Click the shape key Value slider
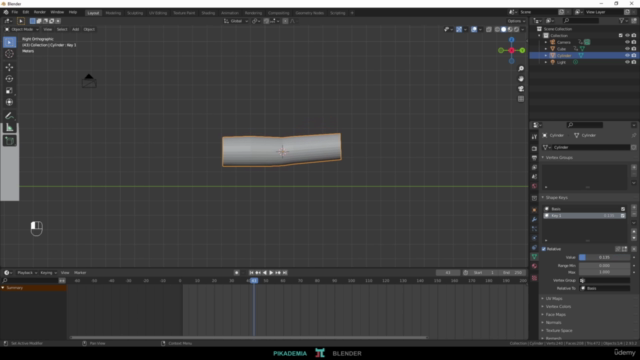The height and width of the screenshot is (360, 640). click(604, 258)
